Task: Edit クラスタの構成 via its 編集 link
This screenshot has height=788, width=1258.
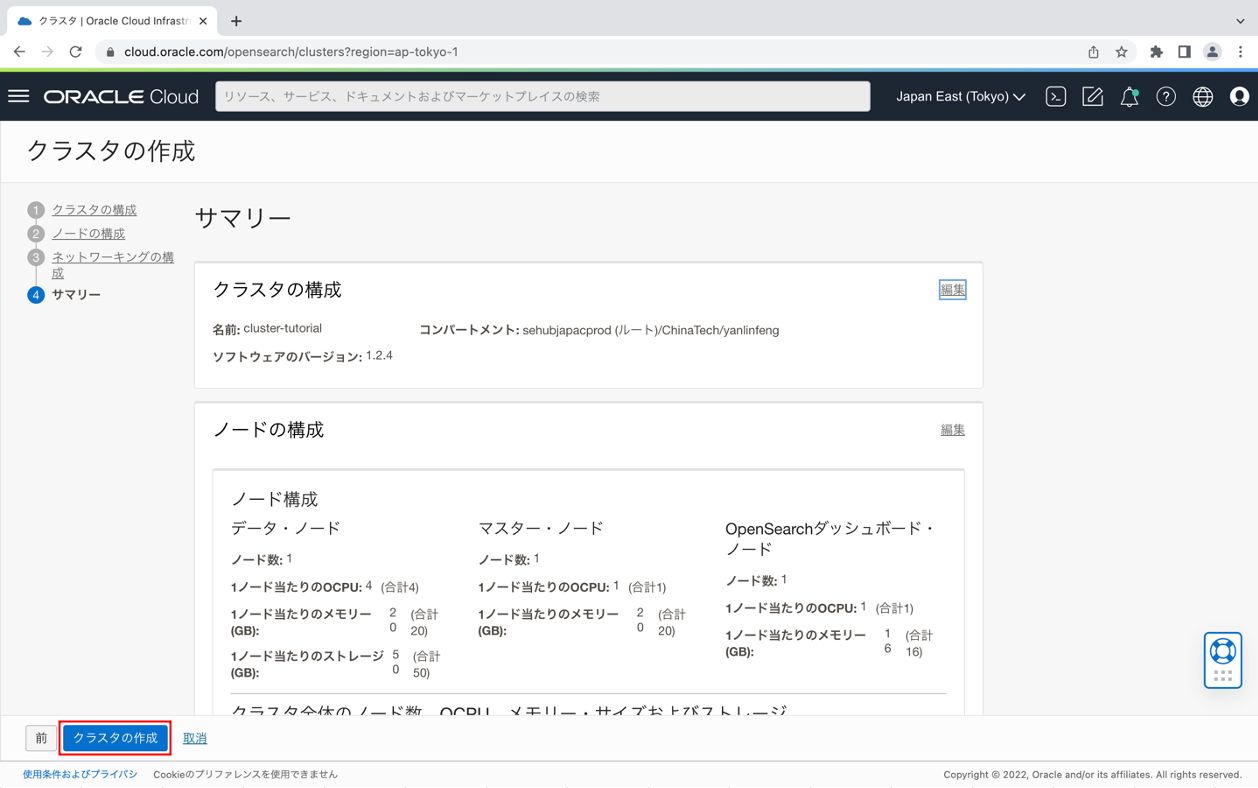Action: click(x=952, y=289)
